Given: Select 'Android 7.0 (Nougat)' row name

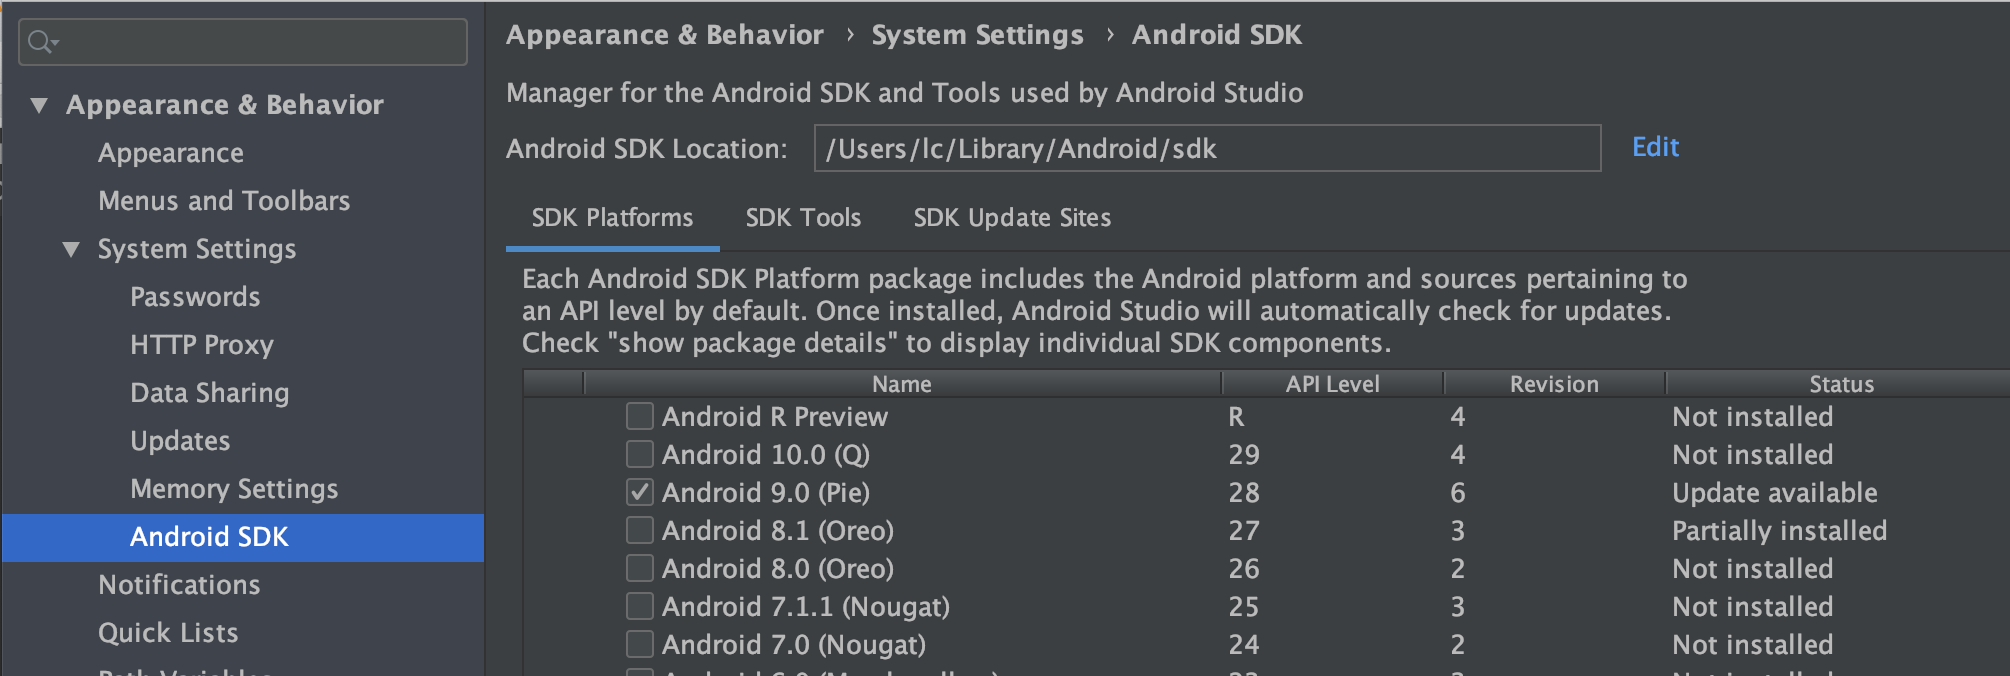Looking at the screenshot, I should click(794, 645).
